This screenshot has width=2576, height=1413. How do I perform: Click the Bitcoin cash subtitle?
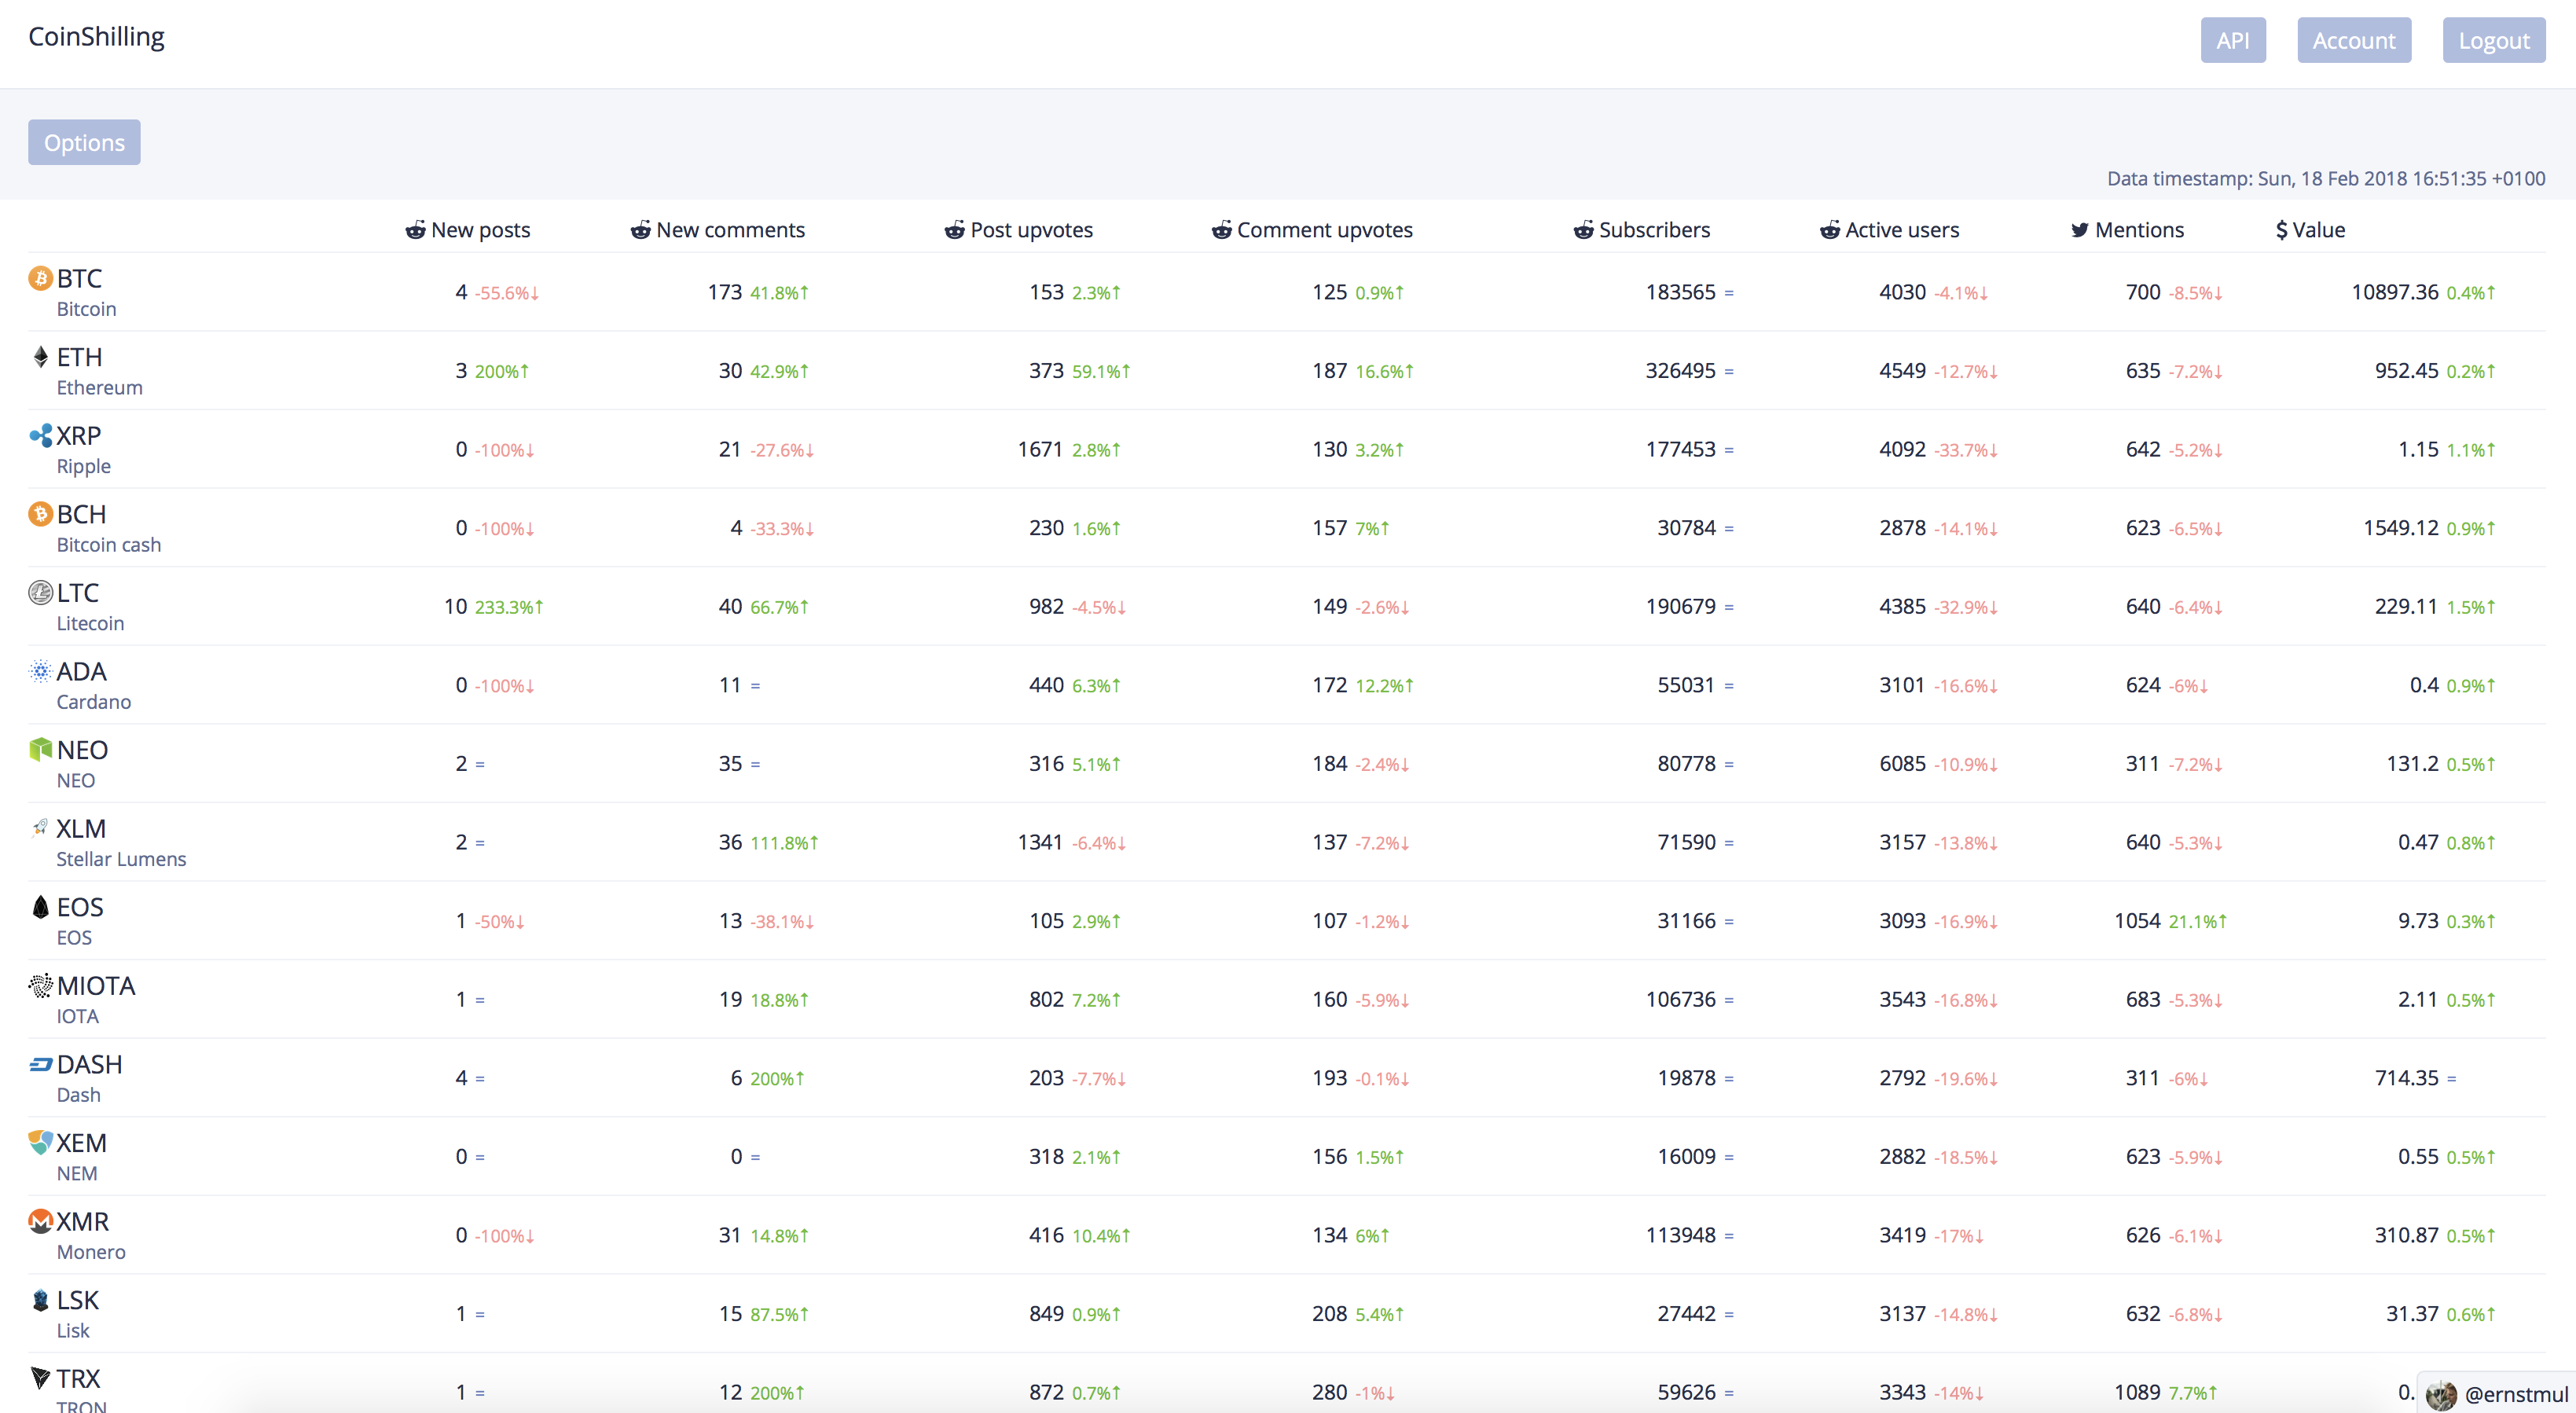(x=108, y=545)
